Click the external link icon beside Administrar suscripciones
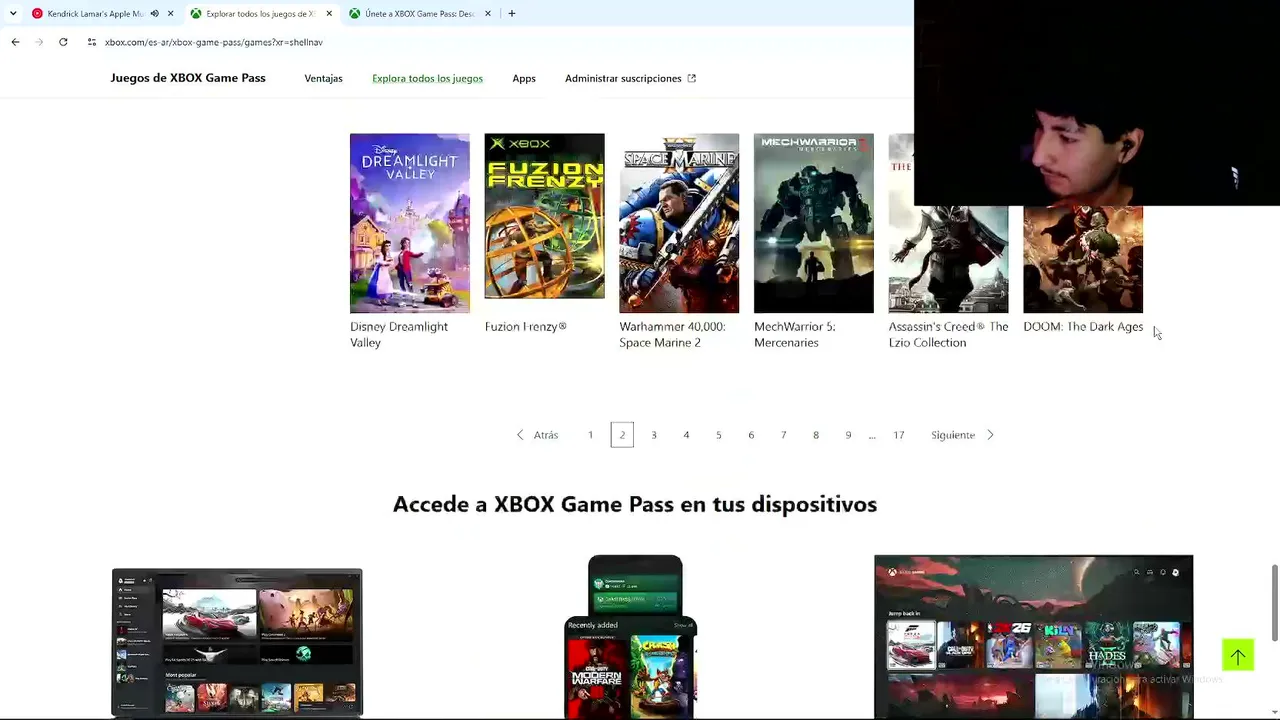The image size is (1280, 720). (x=691, y=78)
